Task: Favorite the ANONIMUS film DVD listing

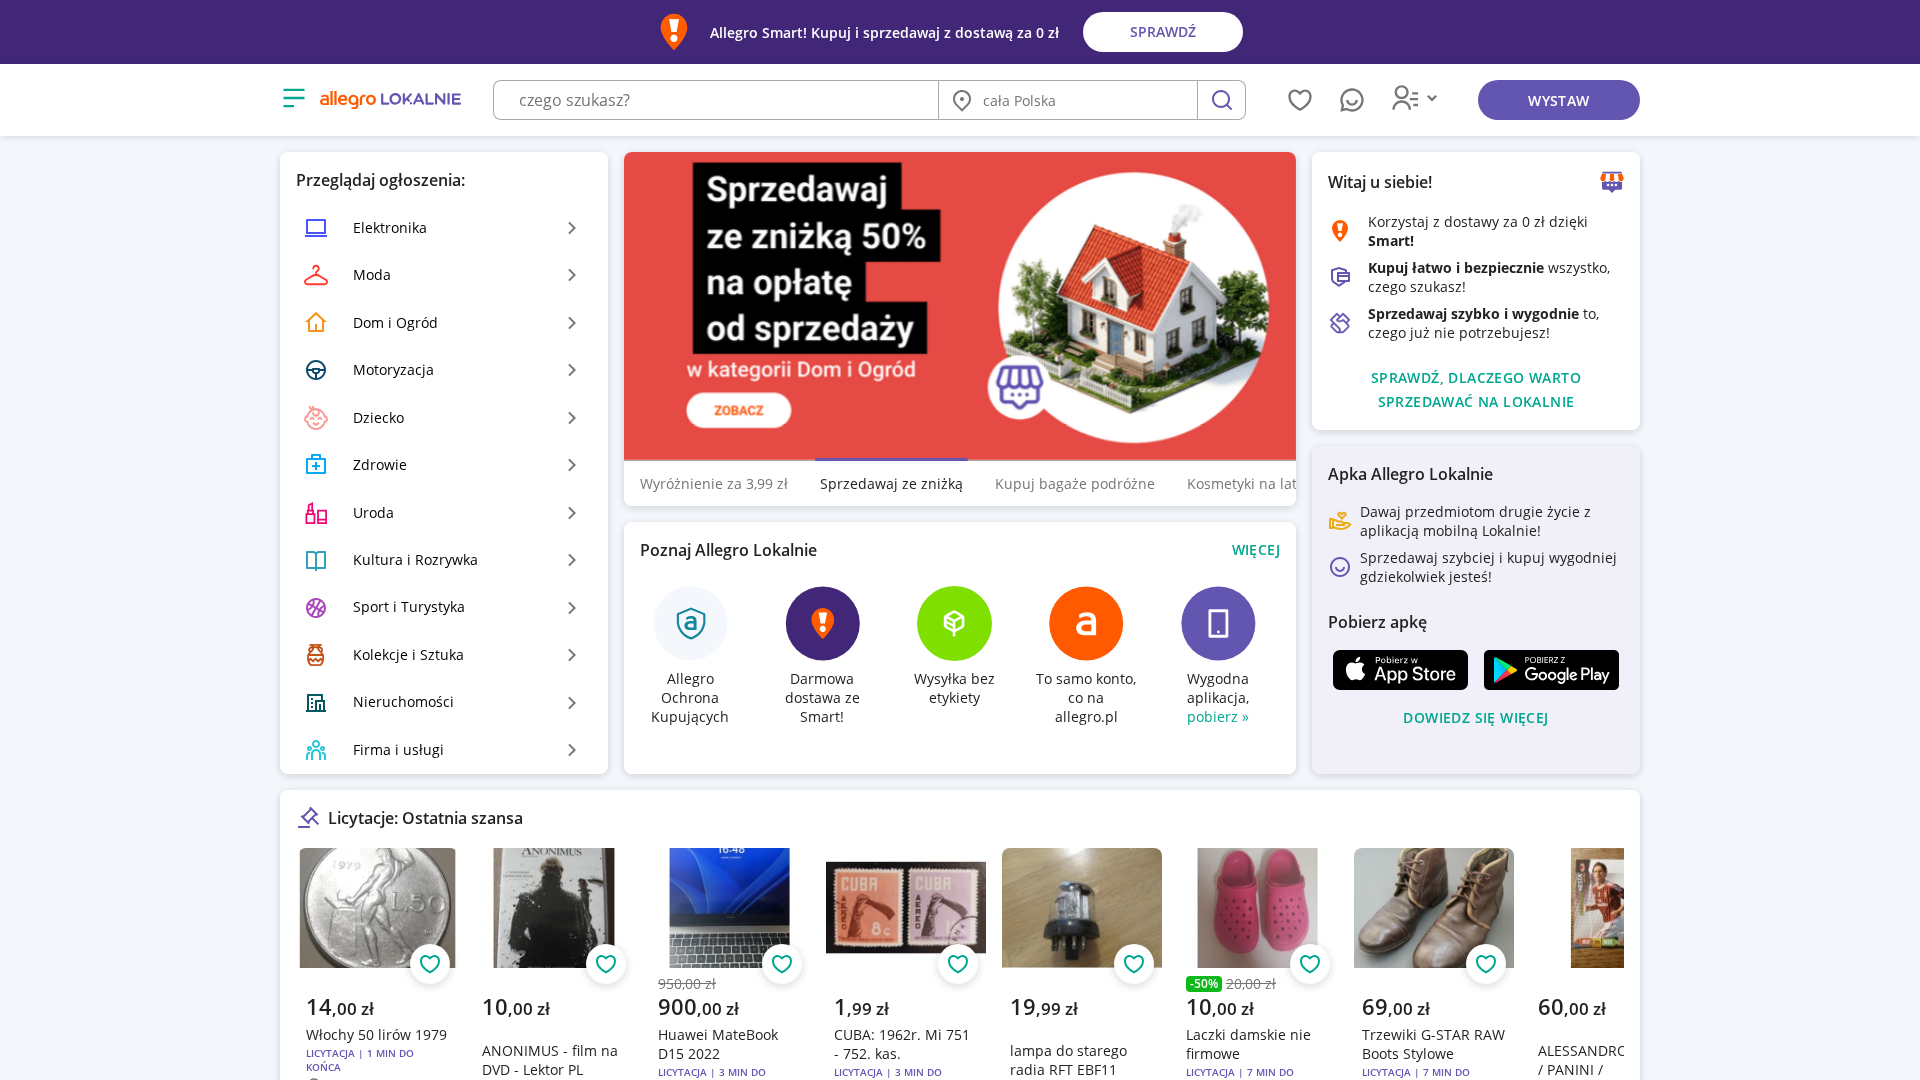Action: click(606, 964)
